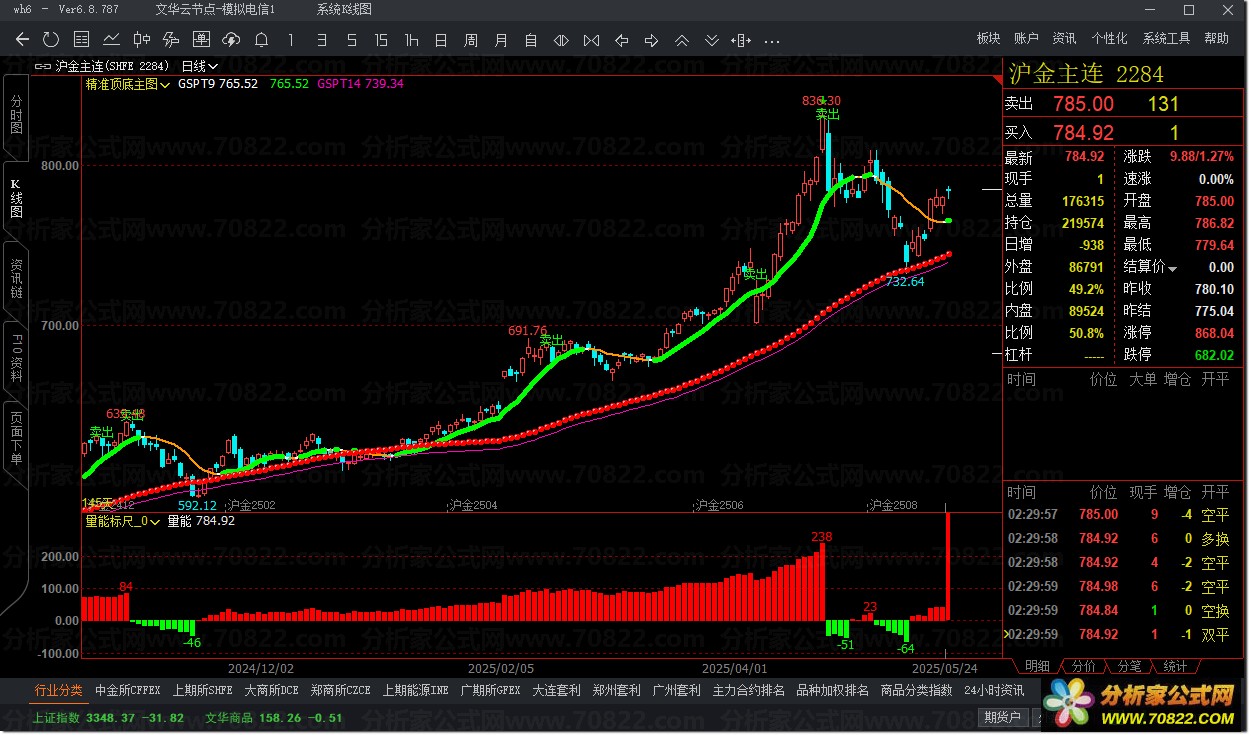Open the 帮助 menu
This screenshot has width=1251, height=735.
pos(1216,38)
